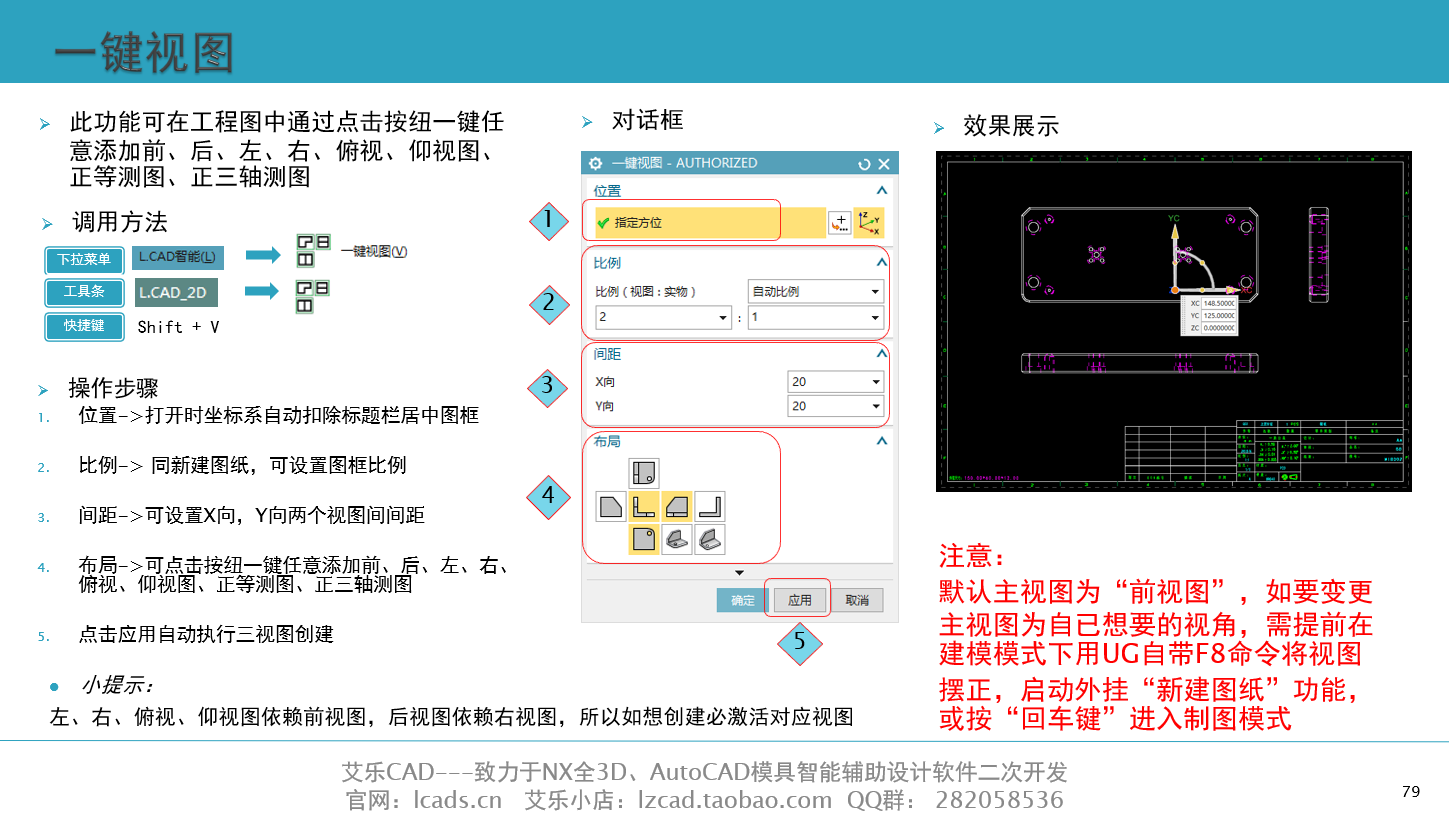Viewport: 1449px width, 816px height.
Task: Collapse the 布局 section
Action: coord(881,441)
